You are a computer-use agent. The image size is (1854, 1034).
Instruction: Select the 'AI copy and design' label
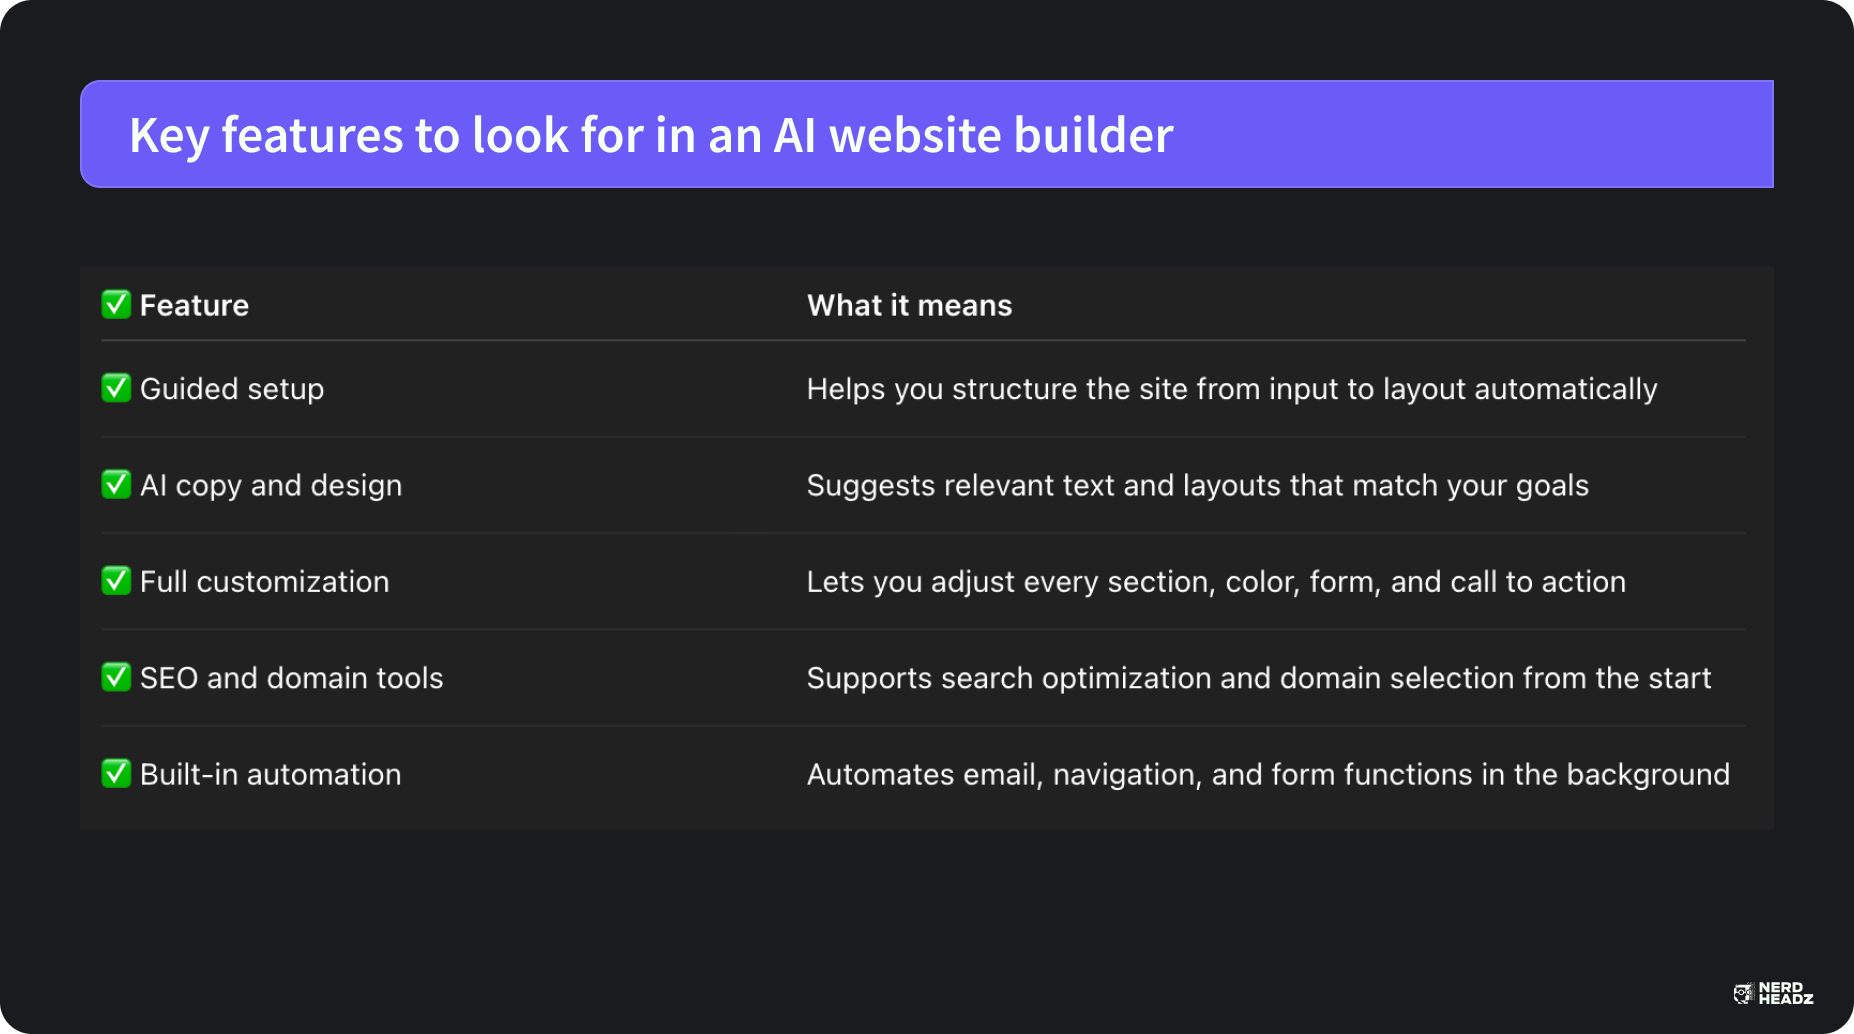coord(271,485)
